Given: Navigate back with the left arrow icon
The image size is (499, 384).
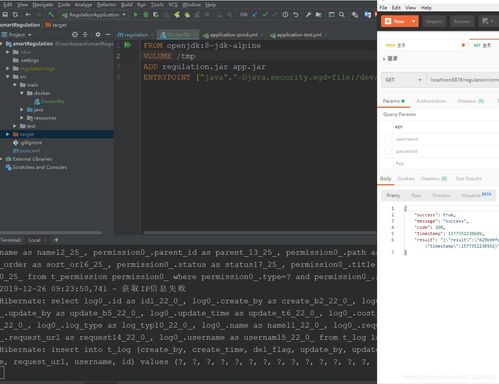Looking at the screenshot, I should 28,15.
